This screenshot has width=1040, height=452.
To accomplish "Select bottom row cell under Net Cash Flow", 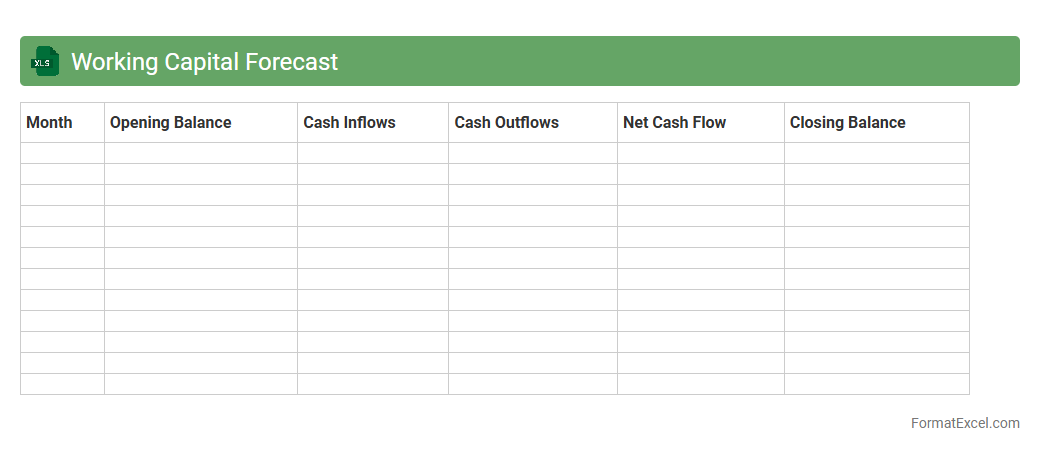I will 700,384.
